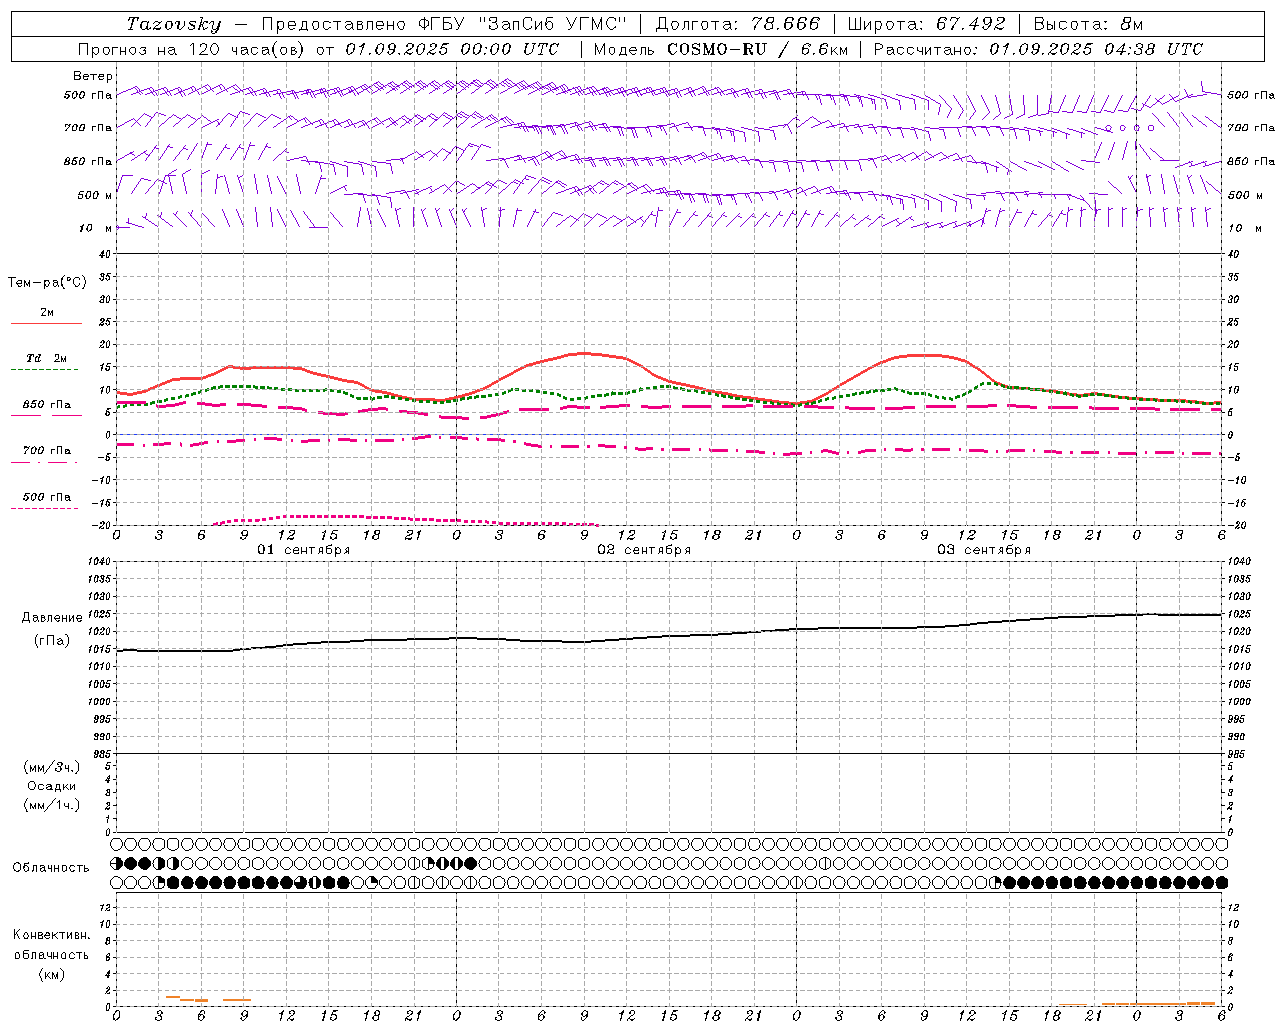The height and width of the screenshot is (1024, 1280).
Task: Select the "Высота: 8м" header value
Action: coord(1088,24)
